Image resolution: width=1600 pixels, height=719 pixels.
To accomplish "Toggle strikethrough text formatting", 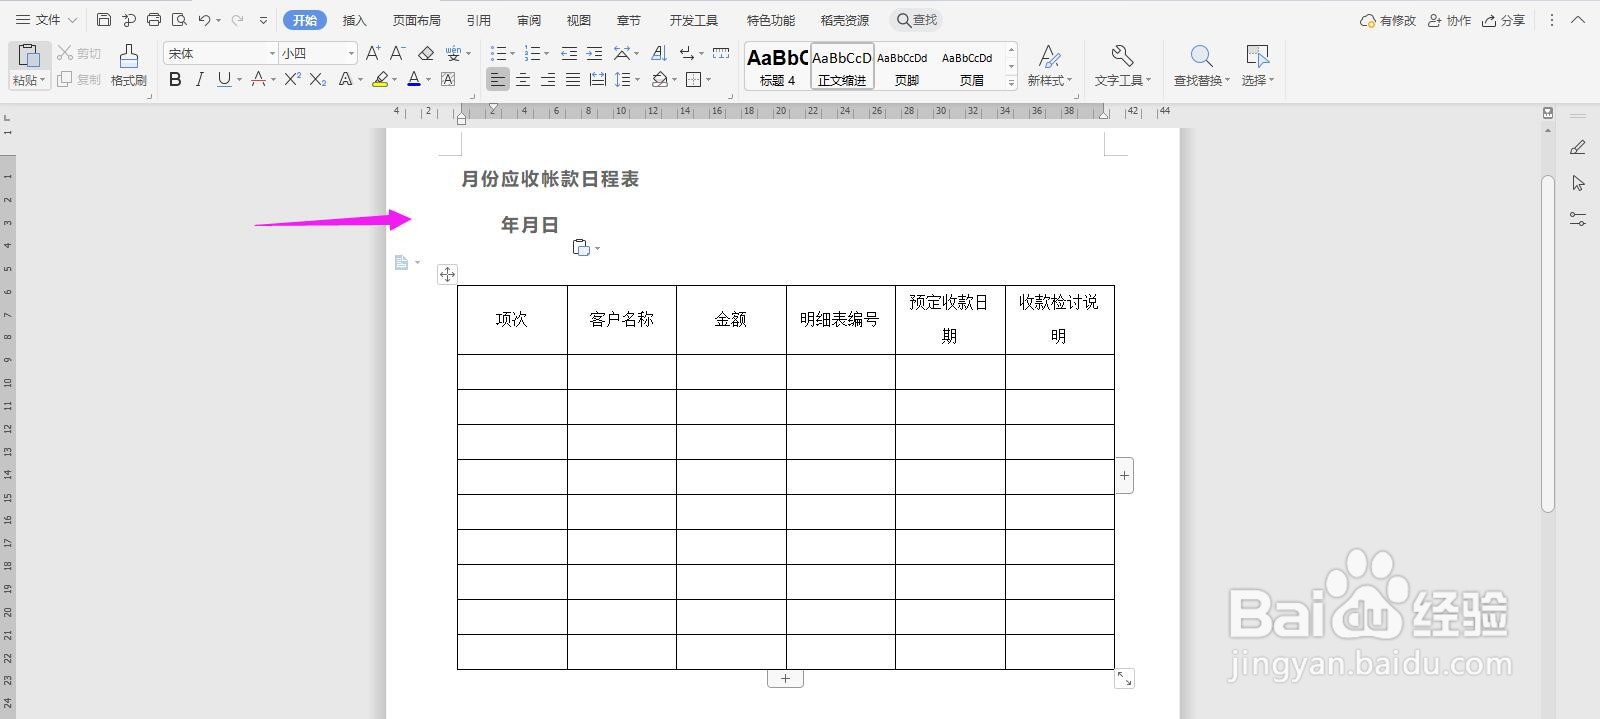I will [258, 79].
